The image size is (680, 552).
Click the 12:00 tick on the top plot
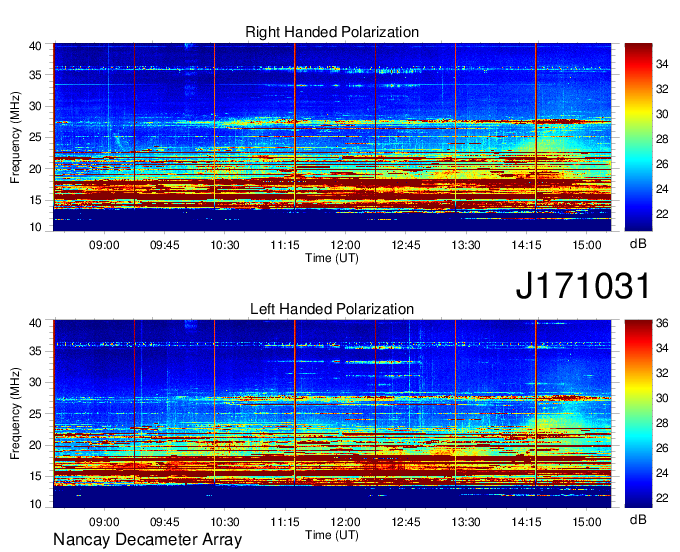click(x=345, y=245)
